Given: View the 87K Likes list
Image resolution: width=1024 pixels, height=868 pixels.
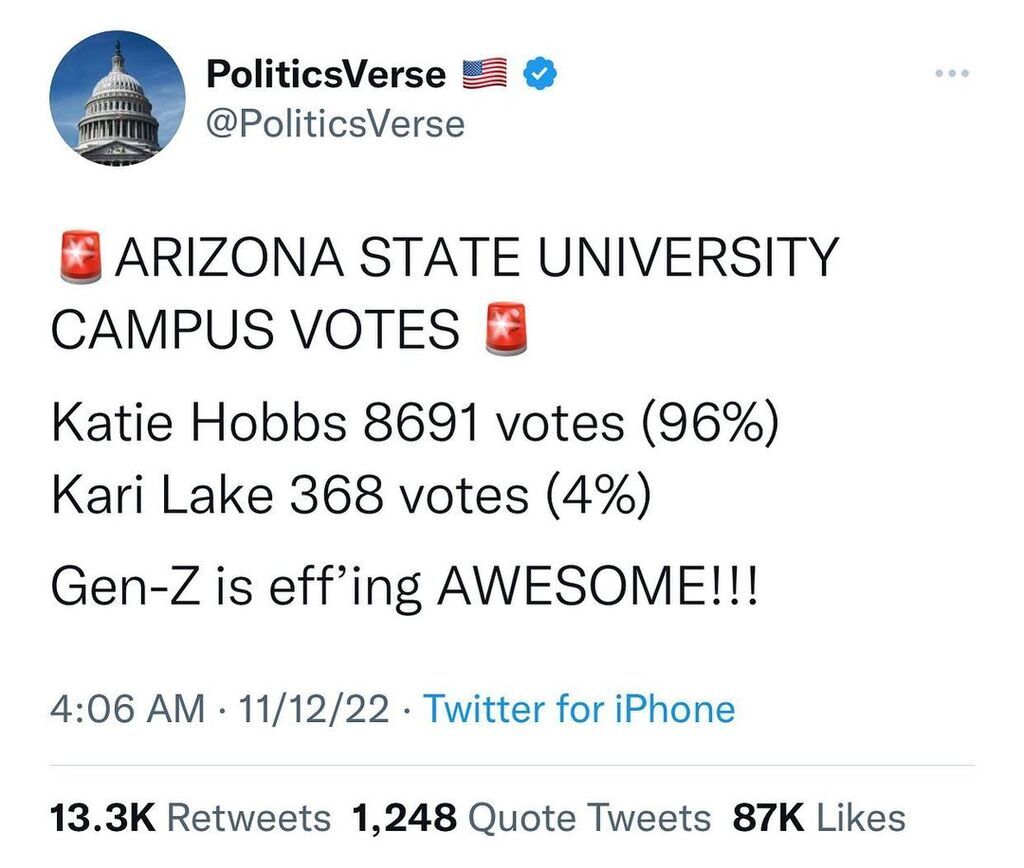Looking at the screenshot, I should point(819,818).
